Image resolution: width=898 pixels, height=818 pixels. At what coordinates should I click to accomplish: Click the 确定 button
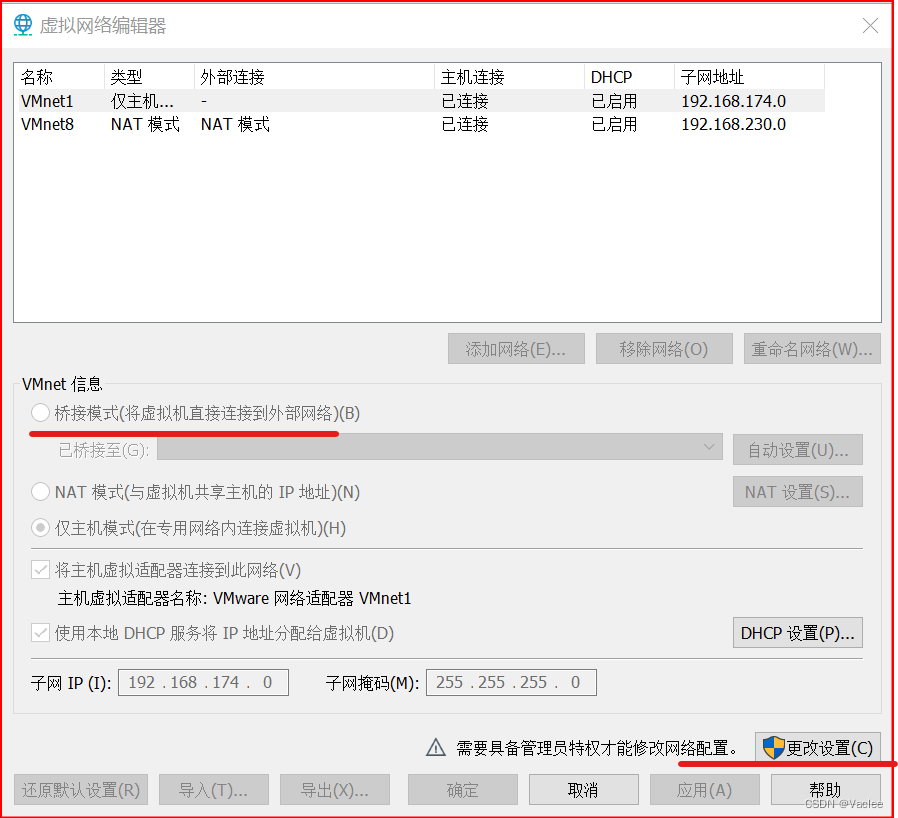tap(462, 790)
